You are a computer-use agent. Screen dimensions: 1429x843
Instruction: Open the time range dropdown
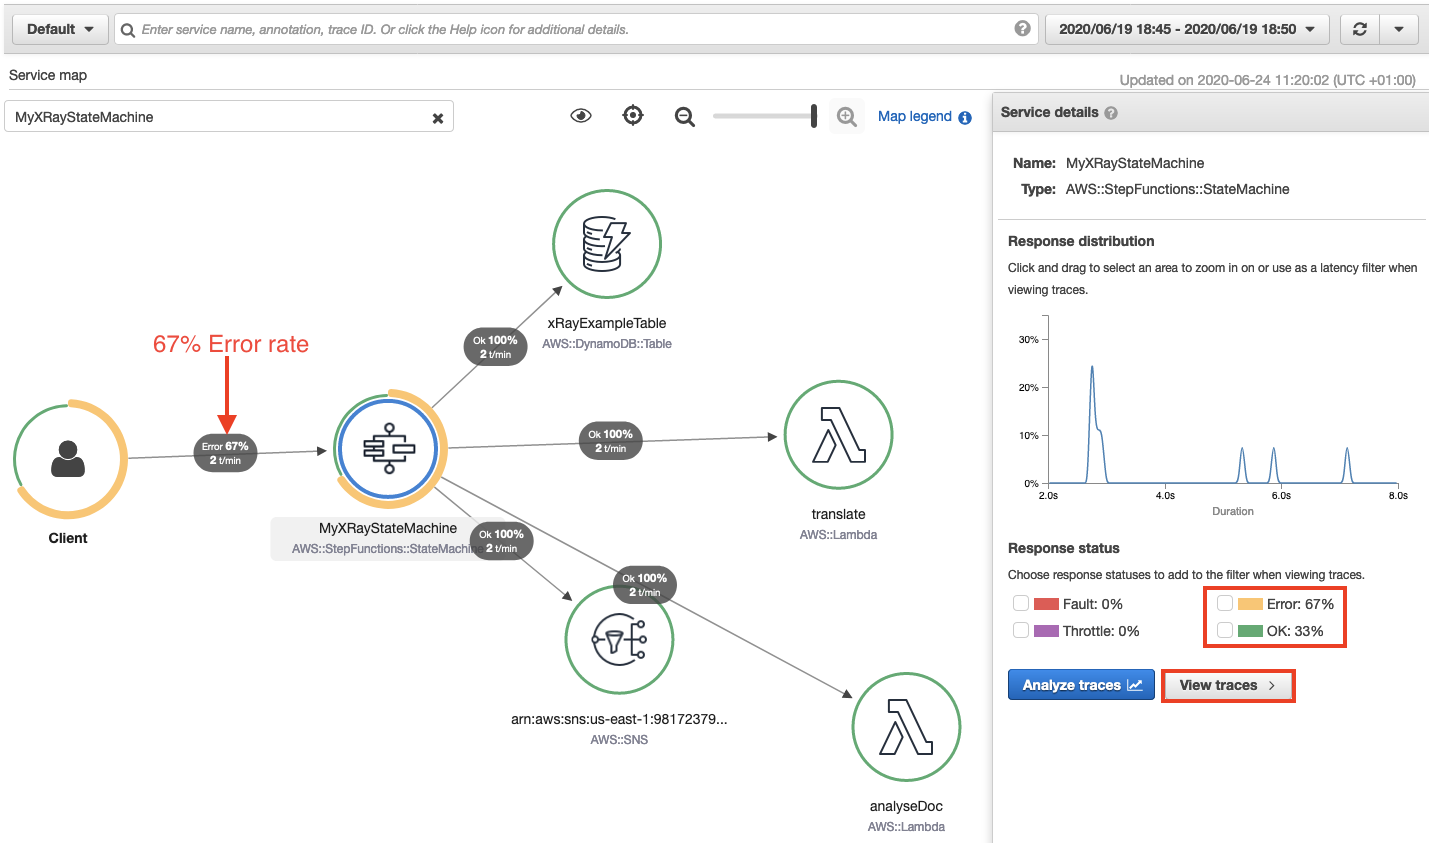1187,29
